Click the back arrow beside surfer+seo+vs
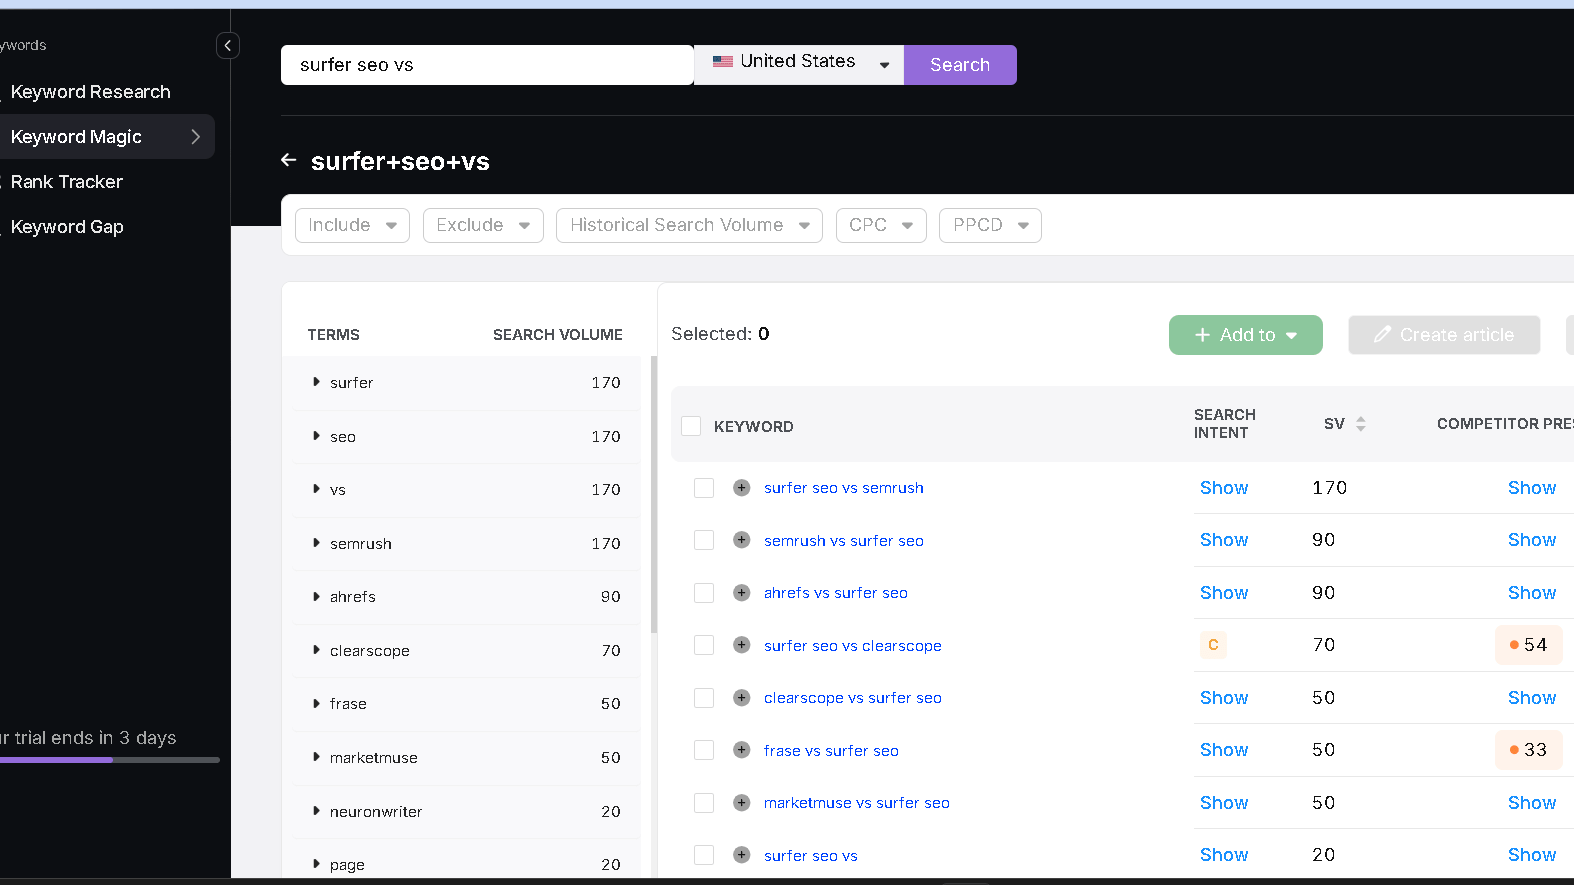1574x885 pixels. click(289, 160)
